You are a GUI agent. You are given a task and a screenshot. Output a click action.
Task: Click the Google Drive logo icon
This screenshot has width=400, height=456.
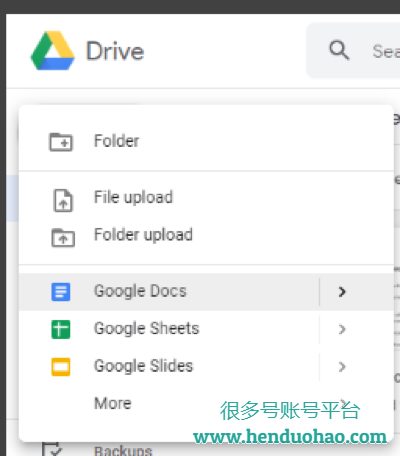point(53,51)
